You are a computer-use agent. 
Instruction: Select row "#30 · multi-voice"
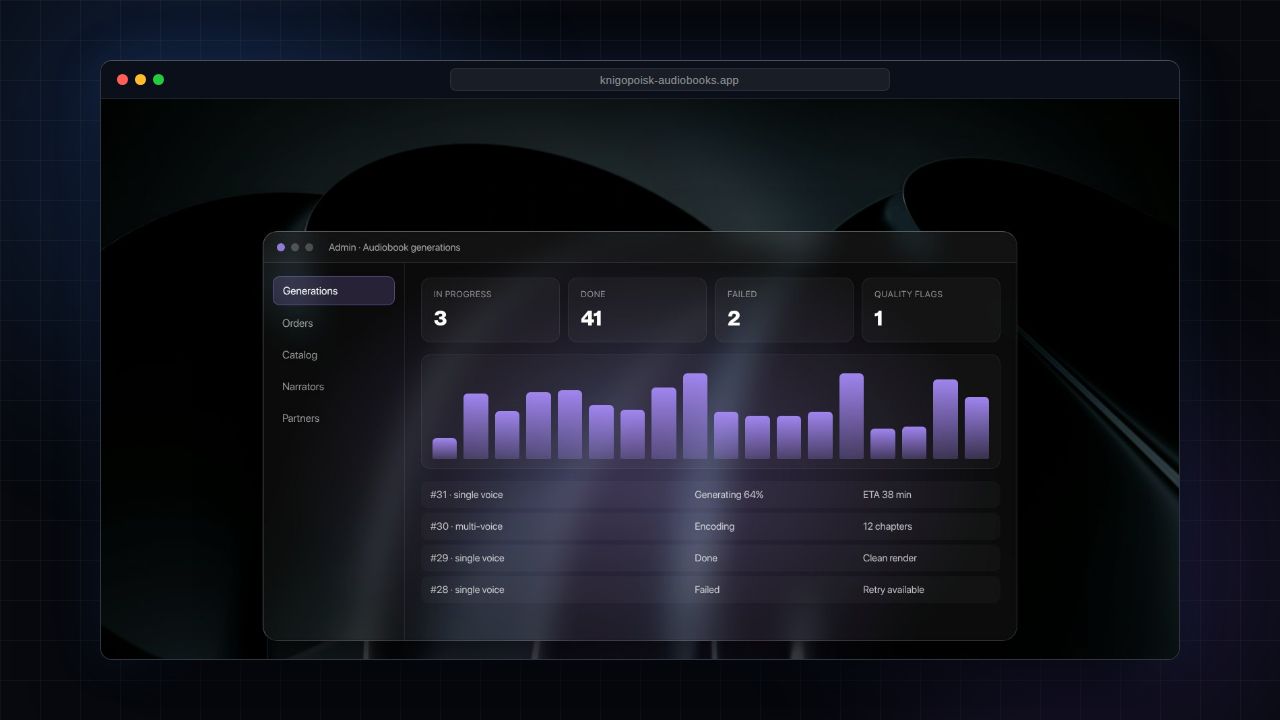[710, 527]
